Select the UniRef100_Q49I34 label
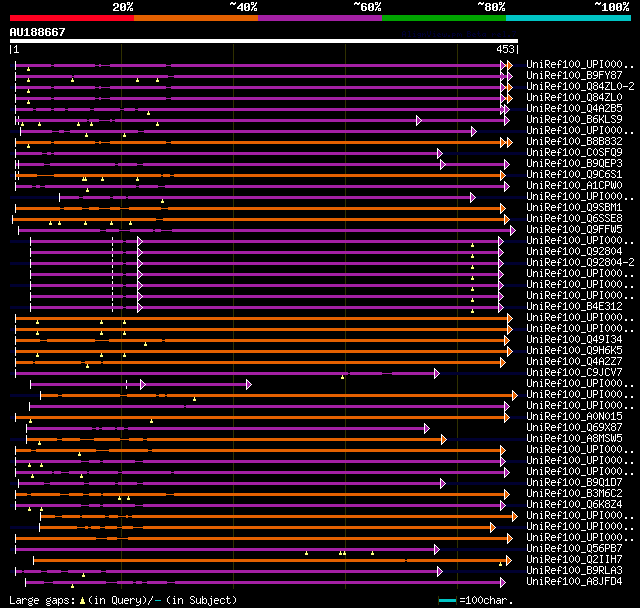The width and height of the screenshot is (640, 608). pyautogui.click(x=574, y=340)
